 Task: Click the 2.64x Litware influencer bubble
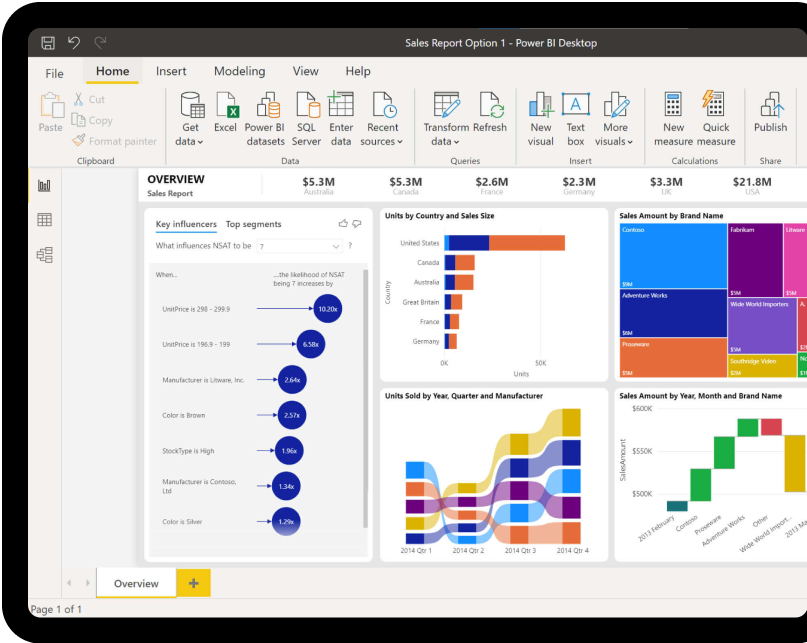click(x=292, y=379)
